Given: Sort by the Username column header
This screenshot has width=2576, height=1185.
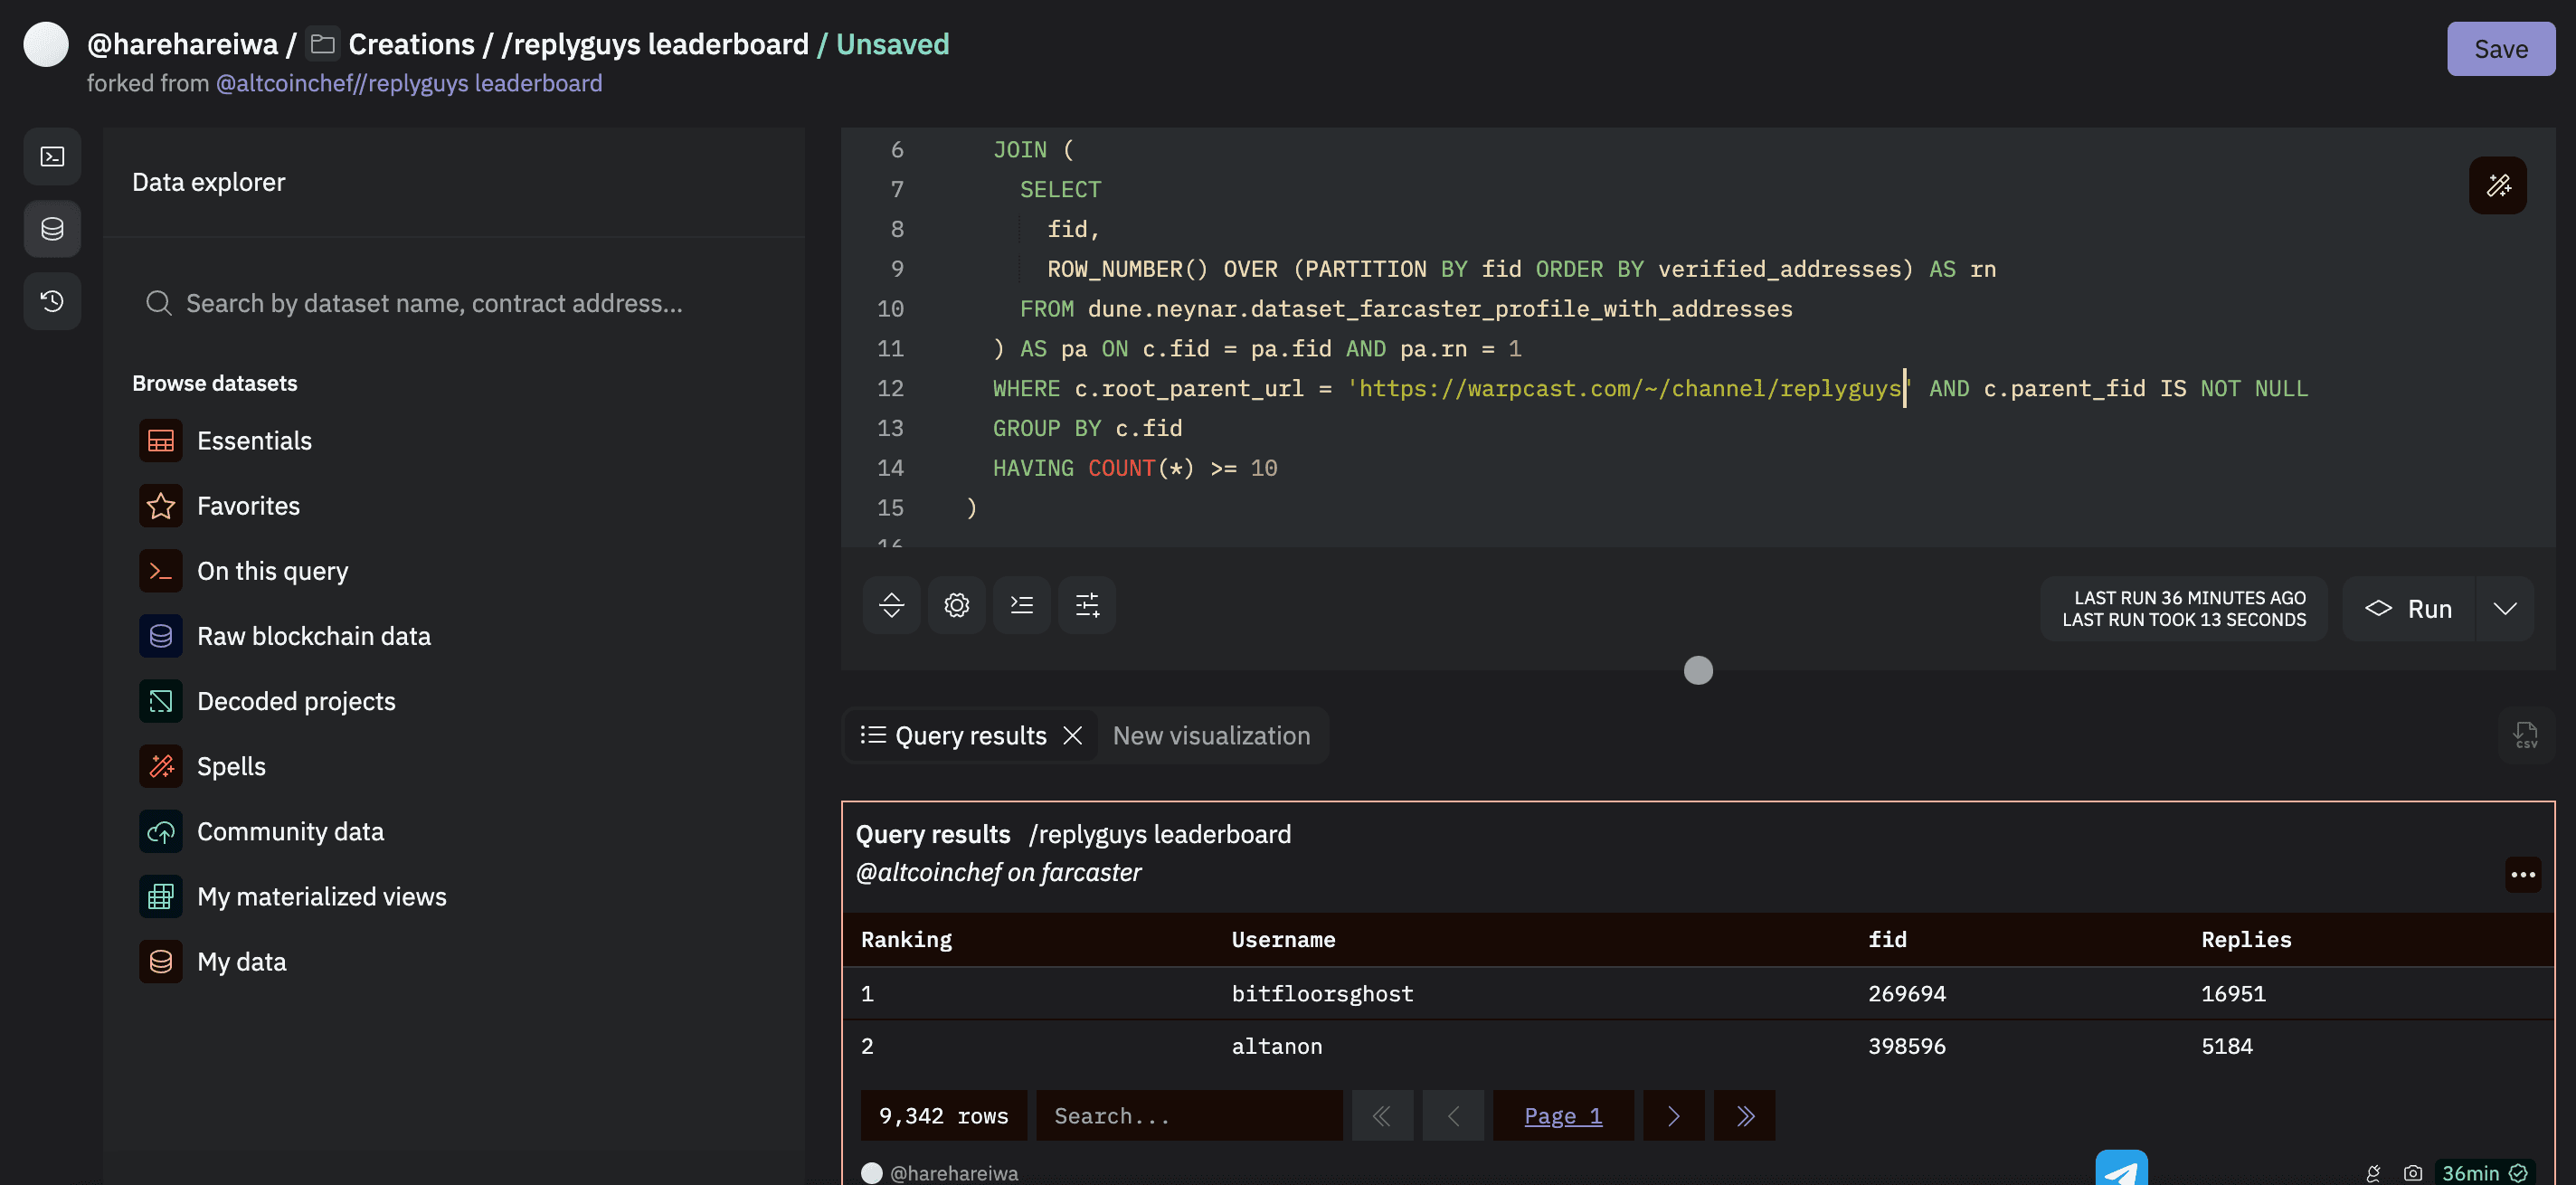Looking at the screenshot, I should point(1283,939).
